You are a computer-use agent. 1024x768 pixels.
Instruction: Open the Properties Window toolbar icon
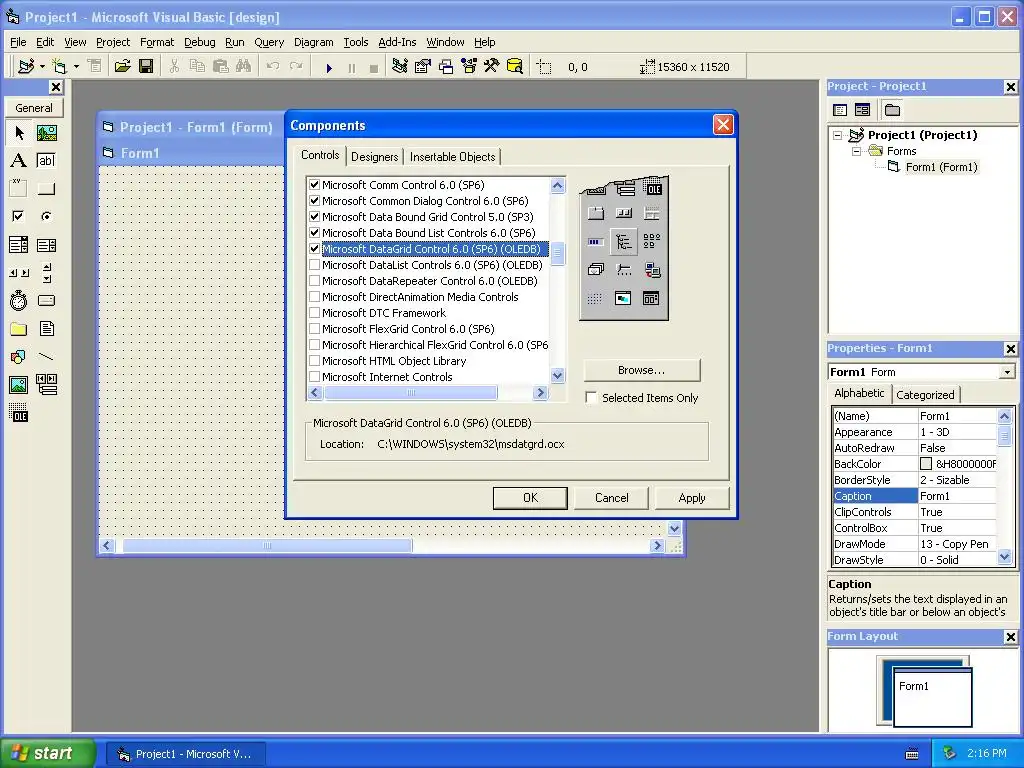(x=423, y=66)
